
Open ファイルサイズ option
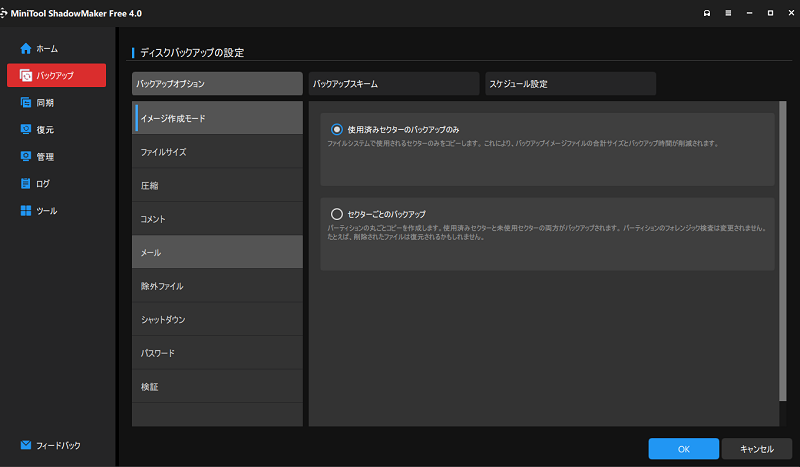click(x=217, y=152)
